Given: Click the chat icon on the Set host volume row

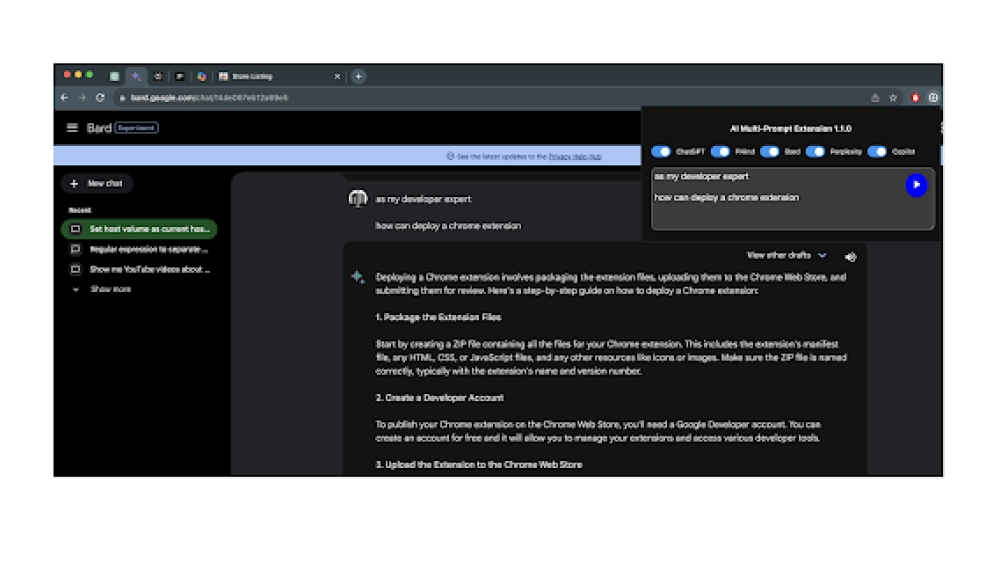Looking at the screenshot, I should click(x=75, y=229).
